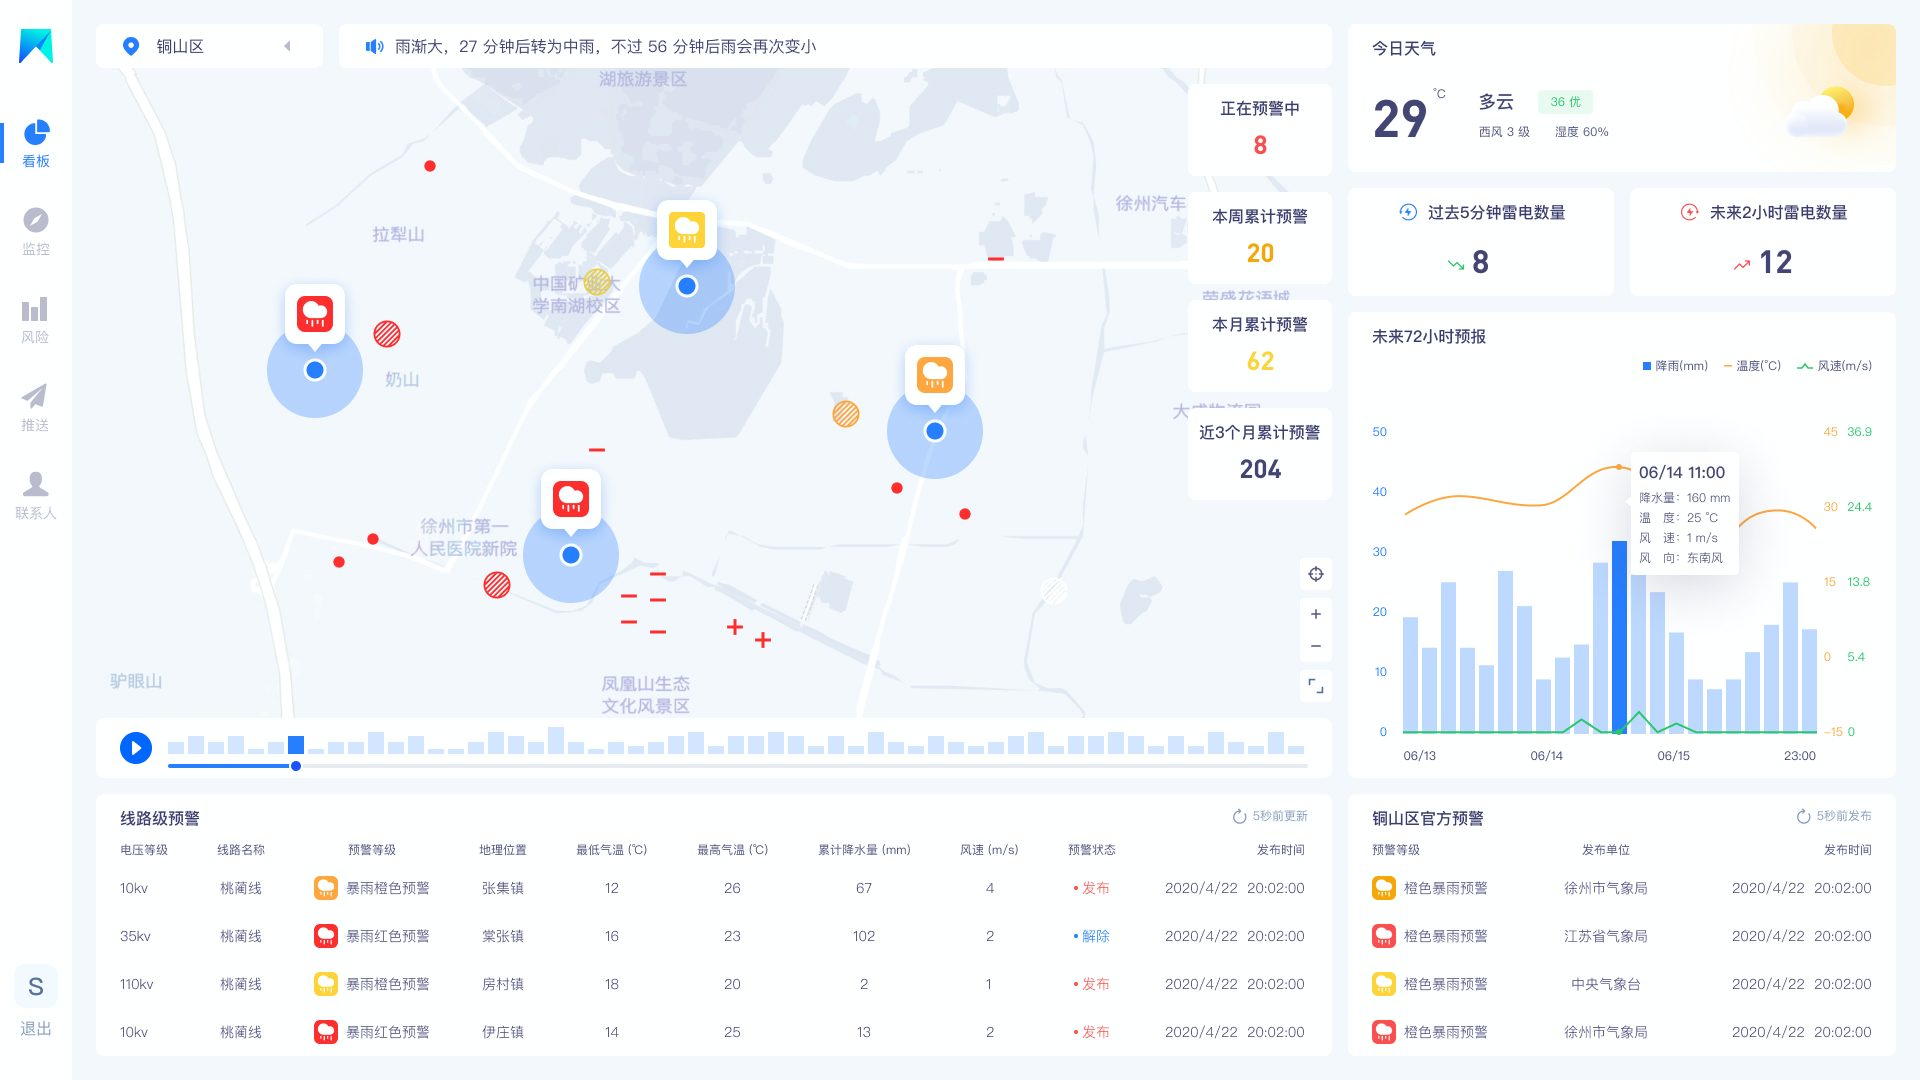This screenshot has height=1080, width=1920.
Task: Click the 铜山区 location pin selector
Action: click(x=131, y=47)
